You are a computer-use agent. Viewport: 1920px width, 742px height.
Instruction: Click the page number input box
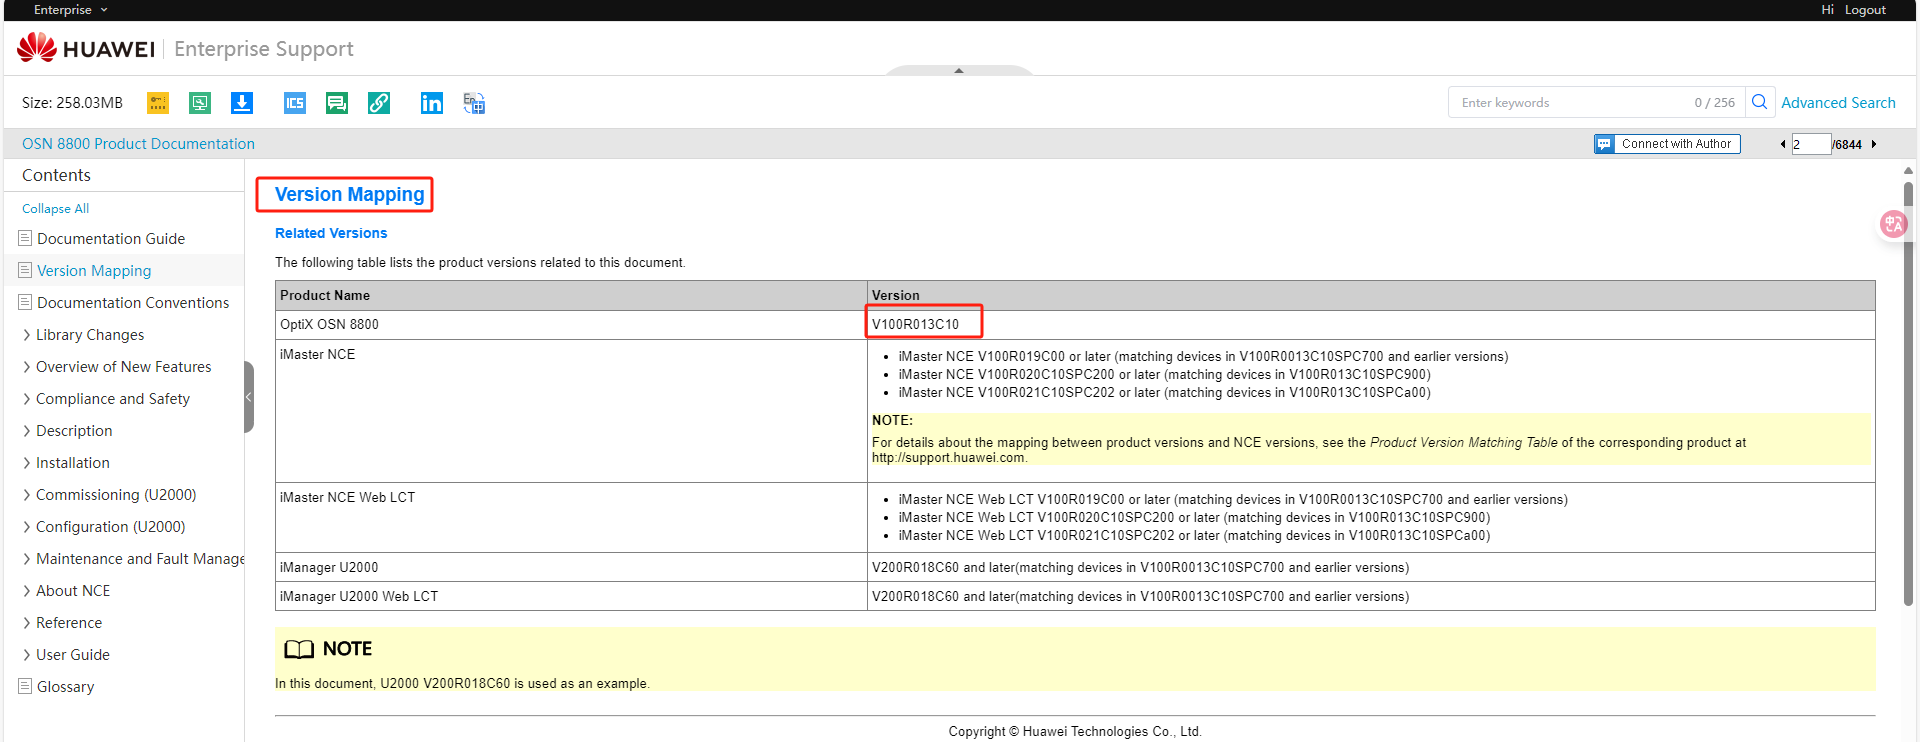pos(1810,144)
